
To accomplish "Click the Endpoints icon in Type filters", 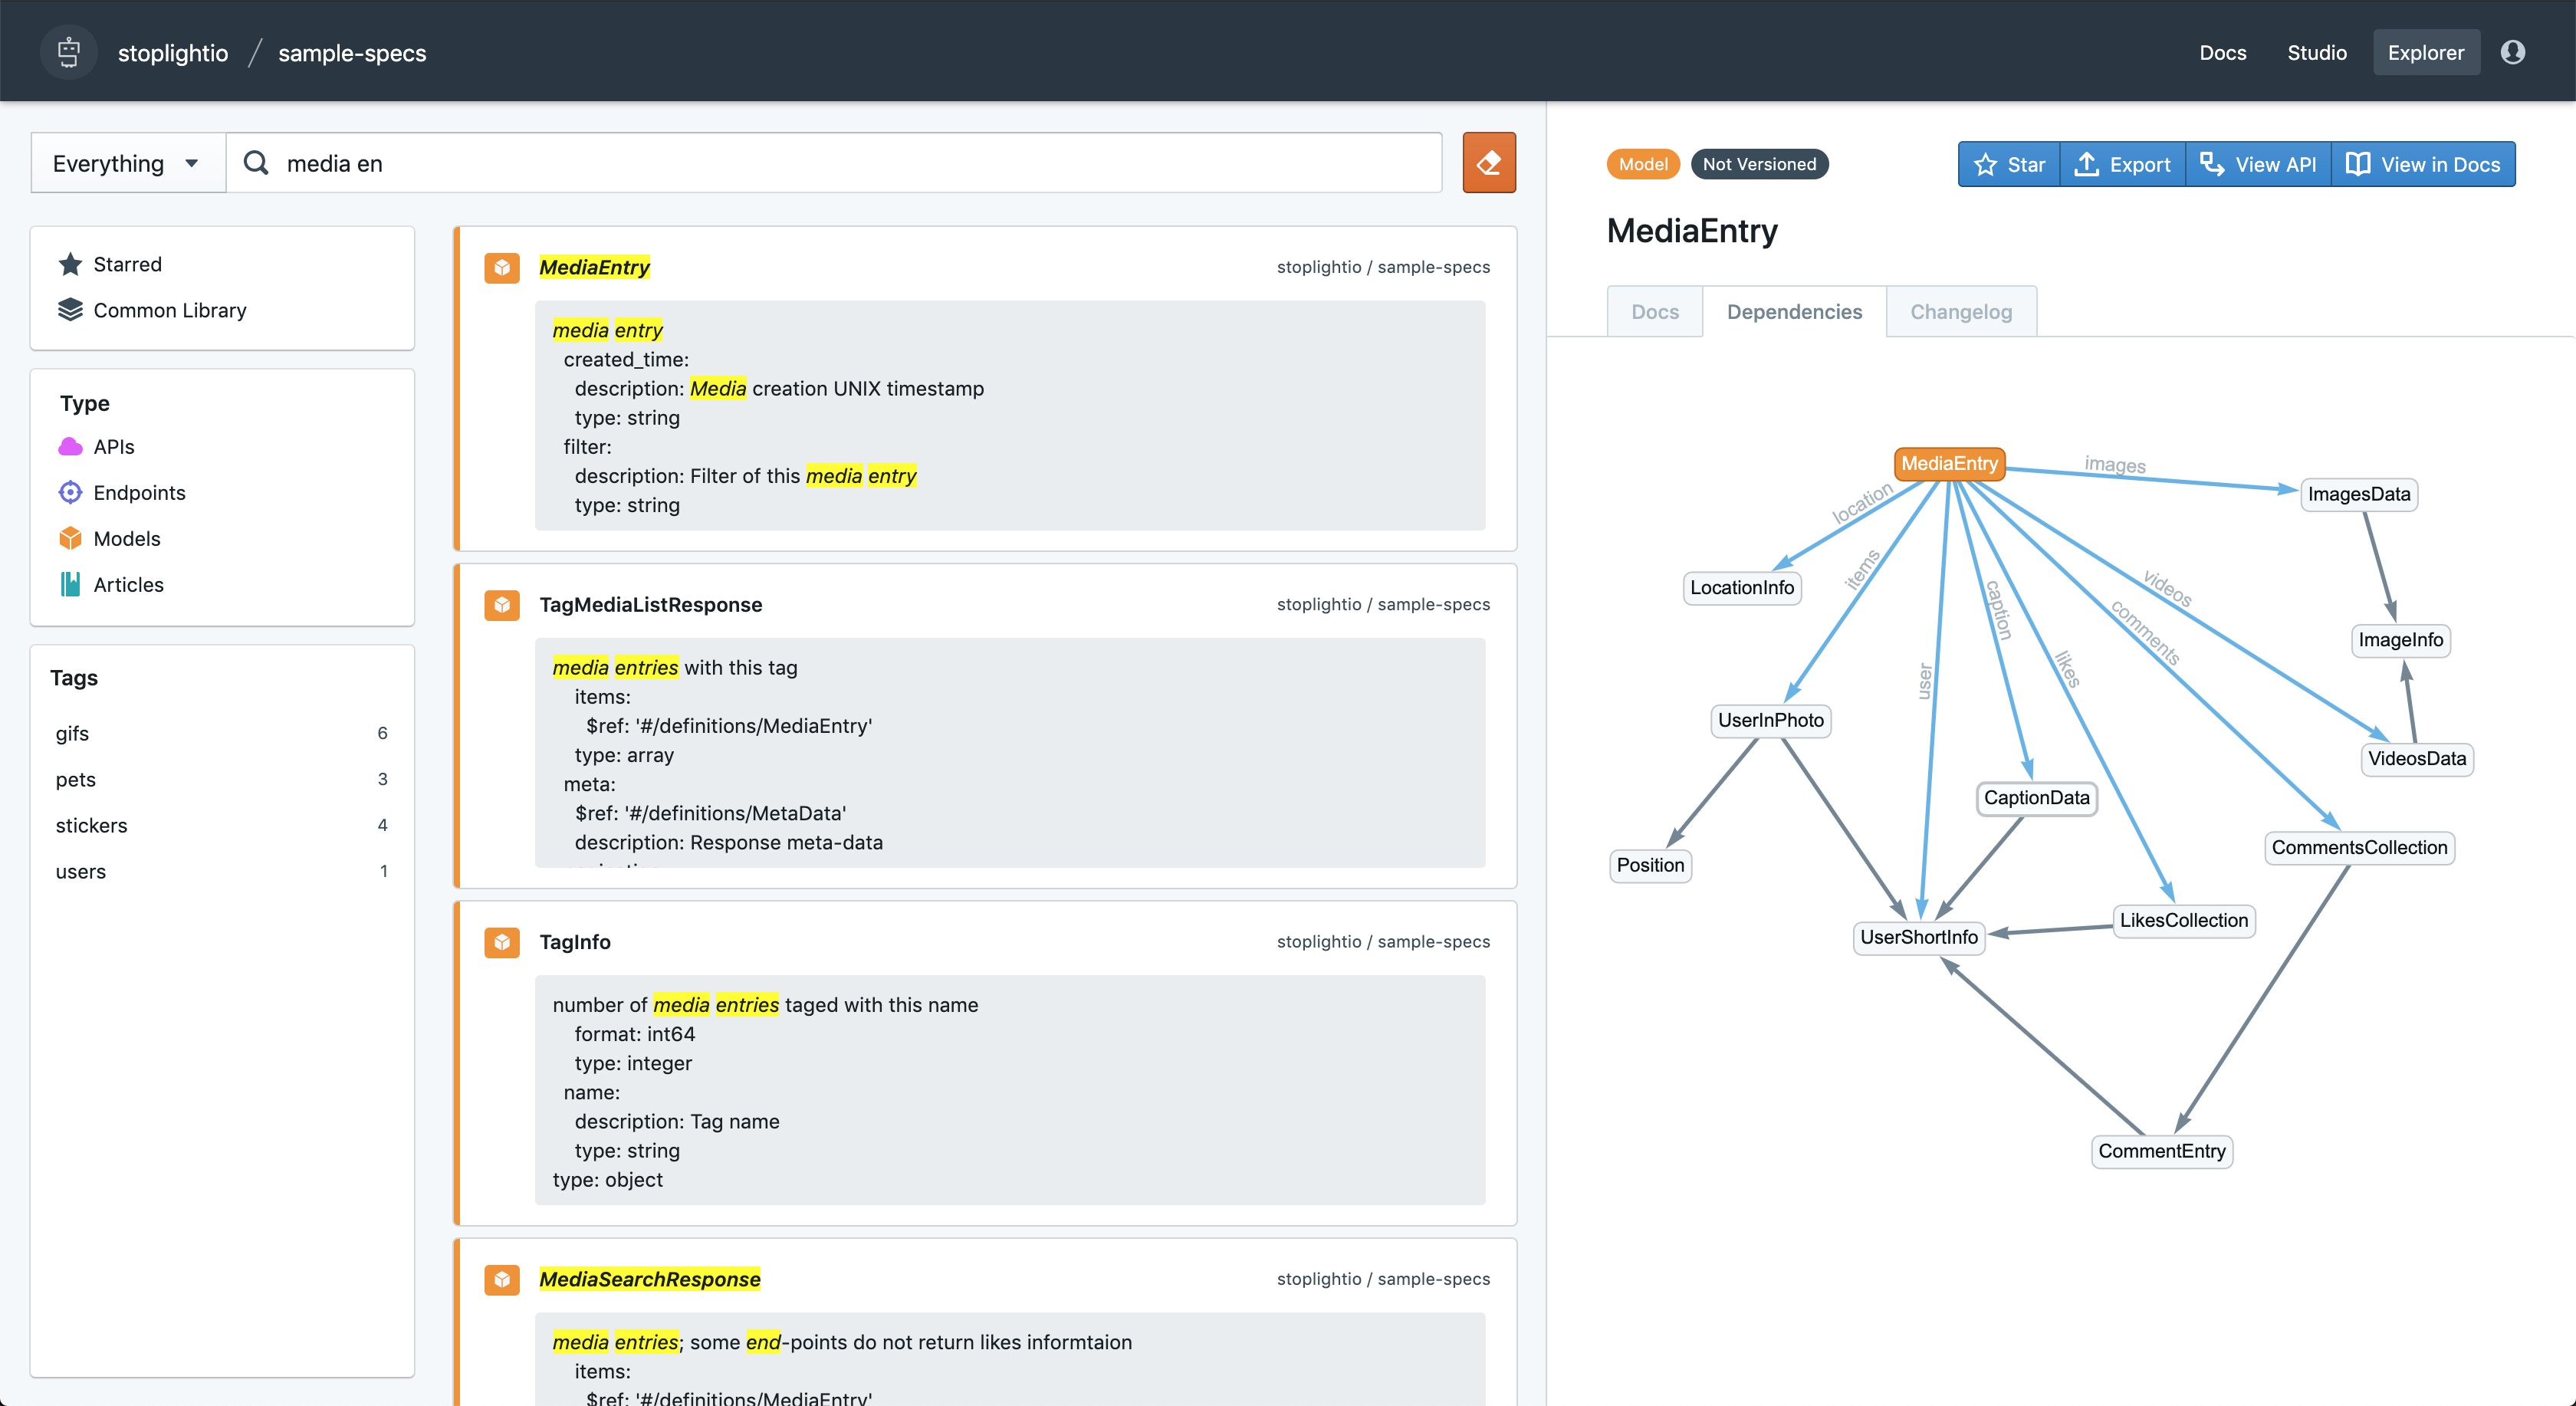I will [x=70, y=492].
